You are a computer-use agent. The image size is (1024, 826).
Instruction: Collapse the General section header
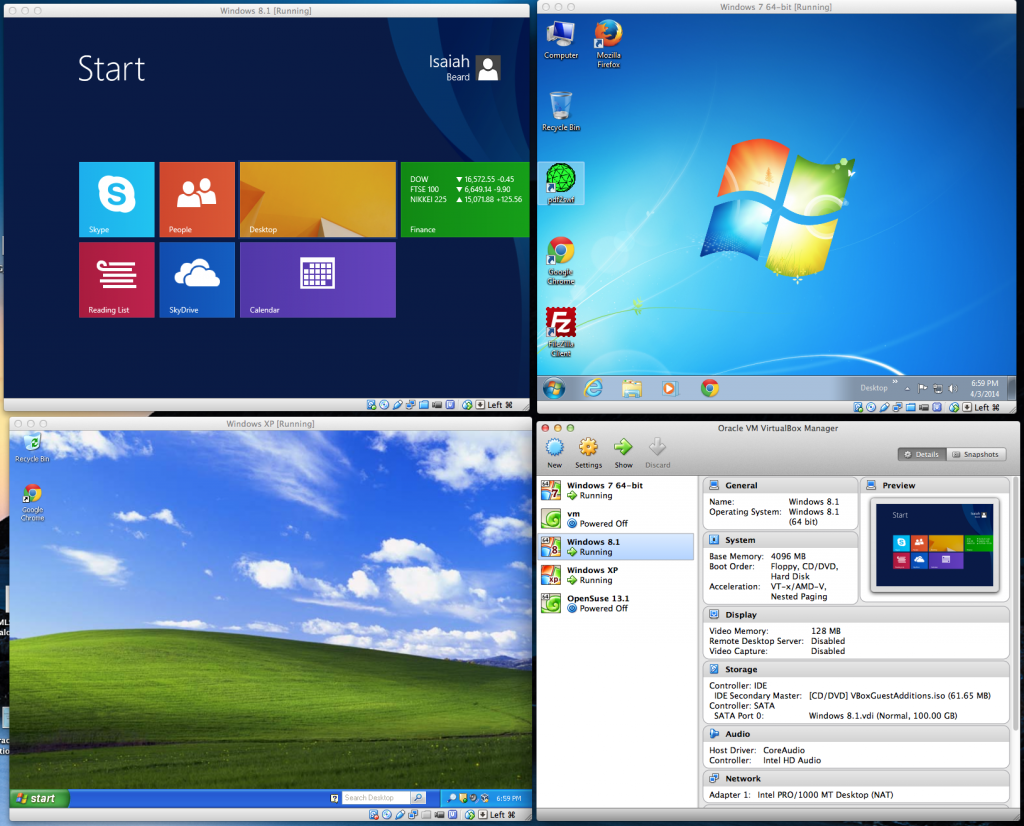[x=741, y=485]
